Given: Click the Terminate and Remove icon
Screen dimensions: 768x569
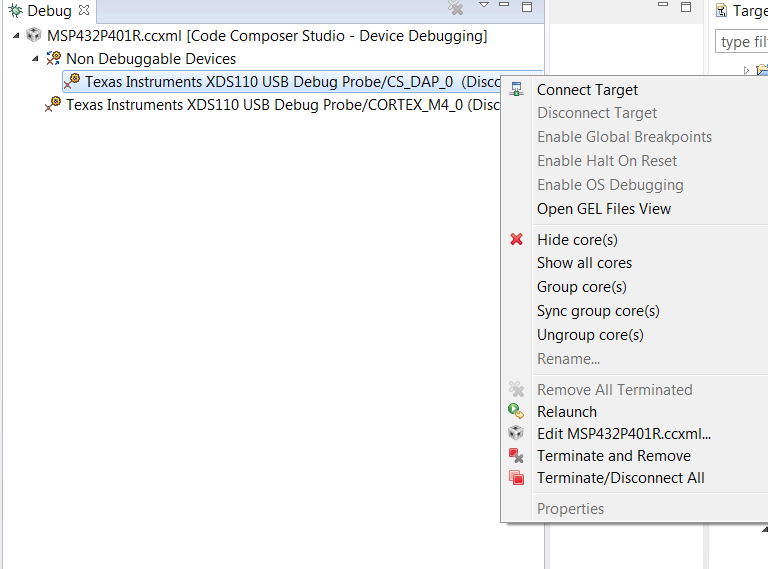Looking at the screenshot, I should pyautogui.click(x=516, y=455).
